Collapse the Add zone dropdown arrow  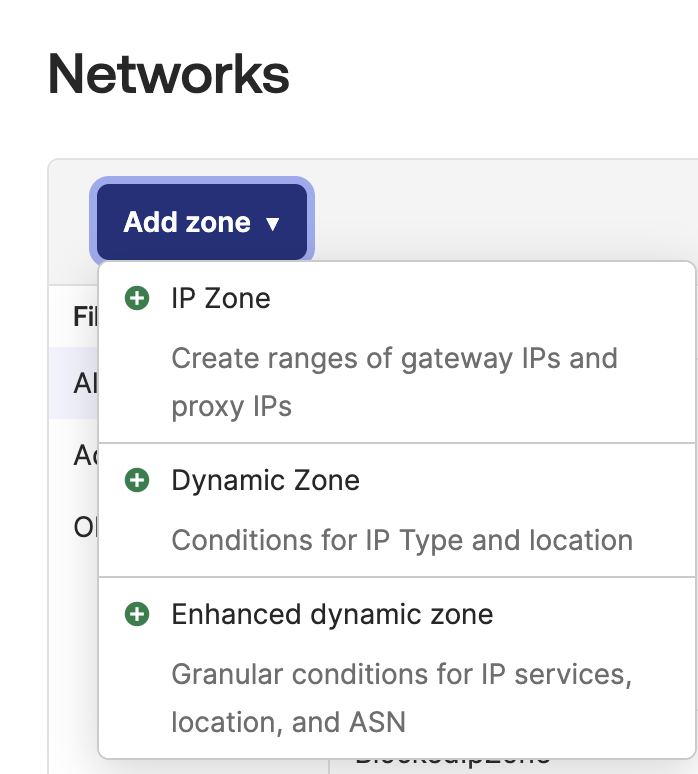click(273, 224)
